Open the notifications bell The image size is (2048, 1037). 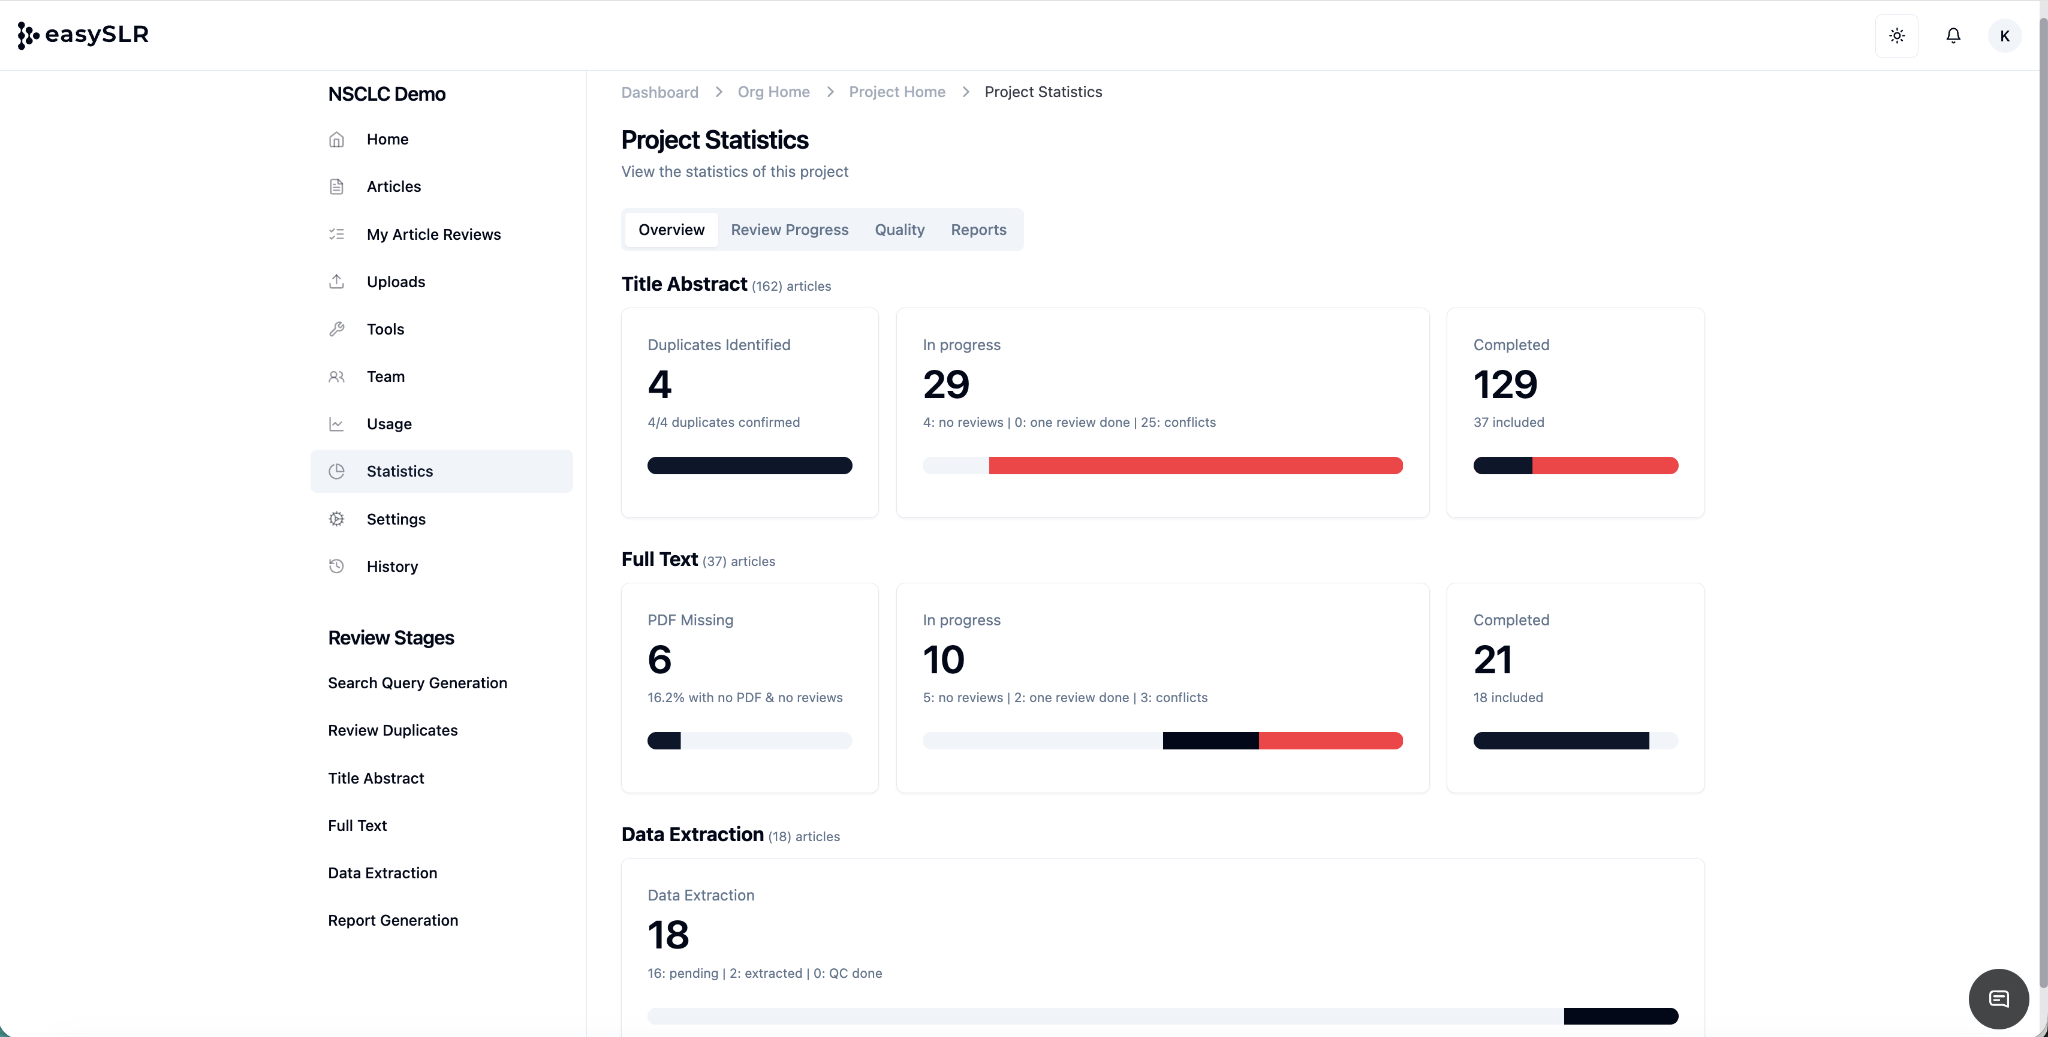pyautogui.click(x=1952, y=36)
